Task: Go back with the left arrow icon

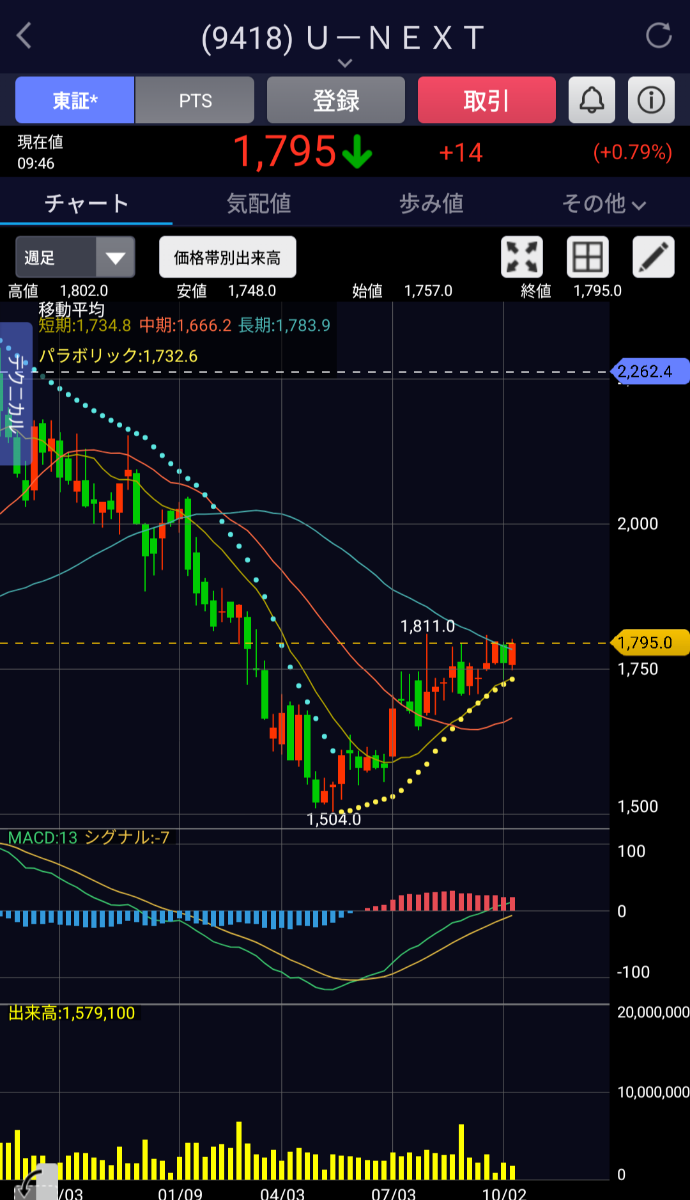Action: pos(24,36)
